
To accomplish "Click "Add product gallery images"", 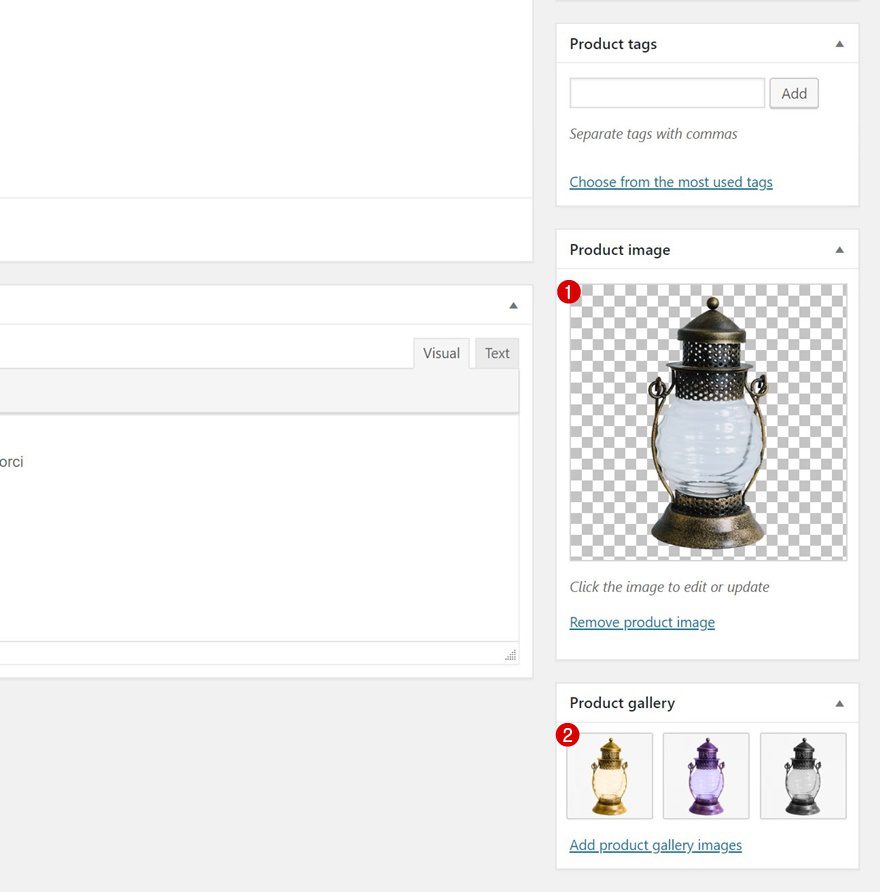I will point(655,845).
